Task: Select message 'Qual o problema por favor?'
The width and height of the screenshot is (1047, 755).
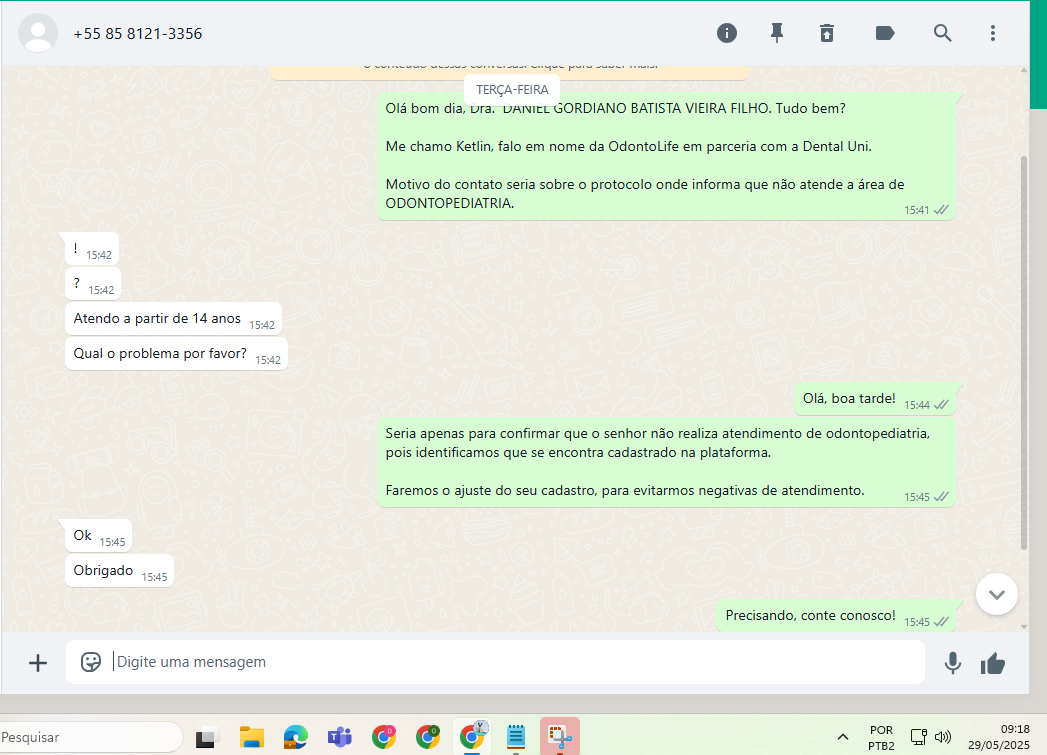Action: (176, 354)
